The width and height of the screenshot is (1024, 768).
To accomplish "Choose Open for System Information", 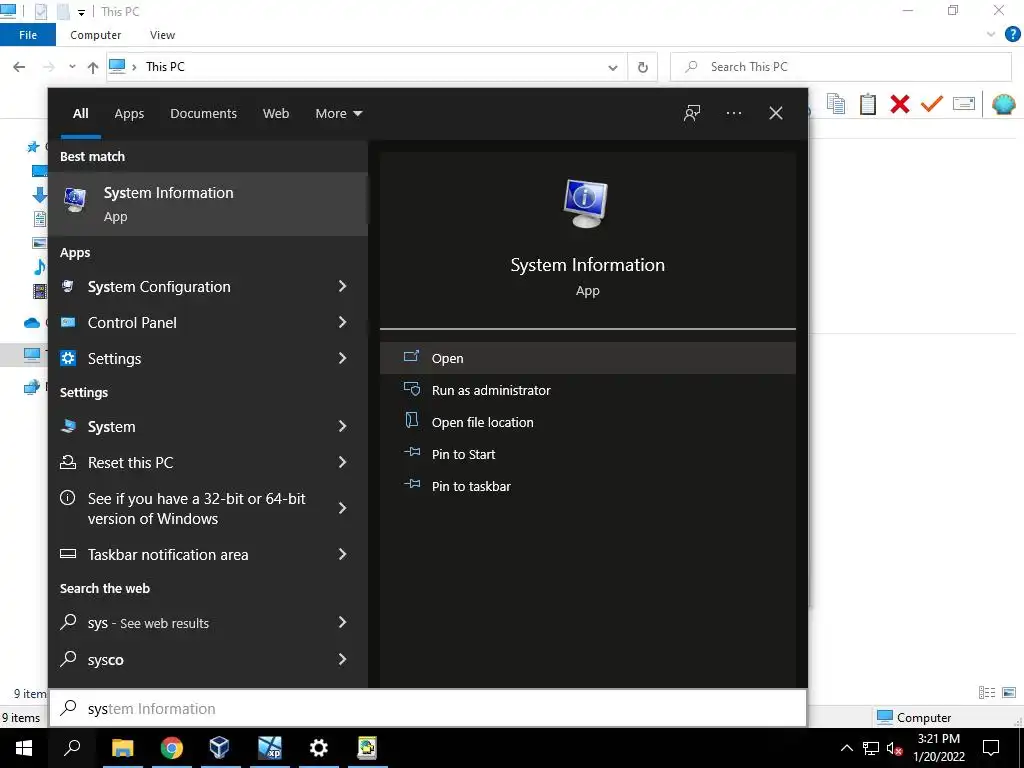I will [587, 358].
